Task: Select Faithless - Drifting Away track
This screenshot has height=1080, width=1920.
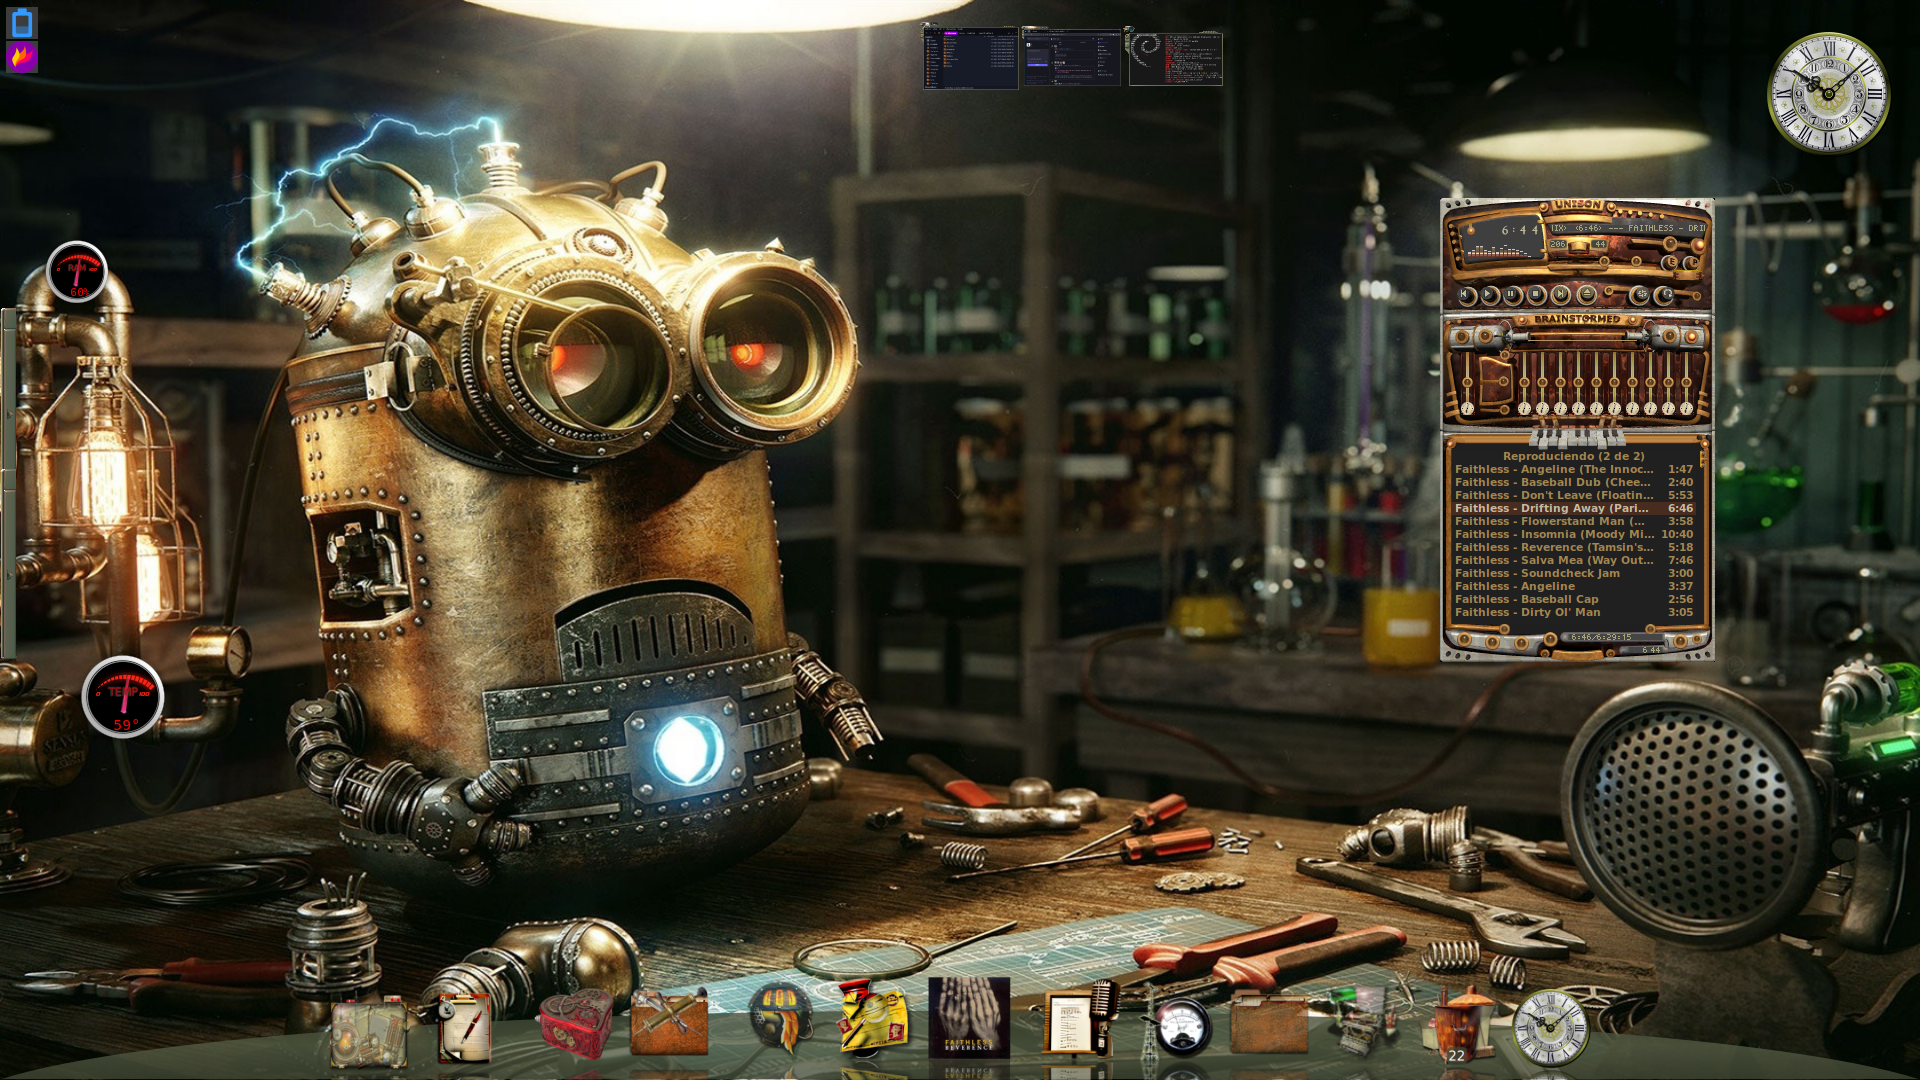Action: (x=1573, y=508)
